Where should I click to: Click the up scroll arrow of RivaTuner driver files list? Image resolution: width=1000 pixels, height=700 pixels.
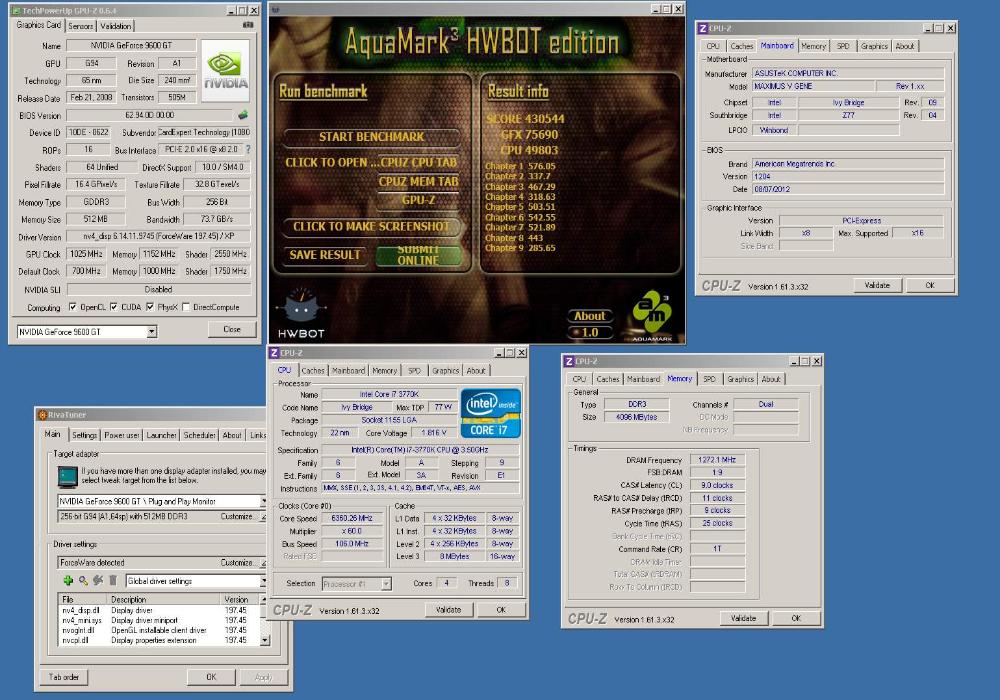coord(263,599)
